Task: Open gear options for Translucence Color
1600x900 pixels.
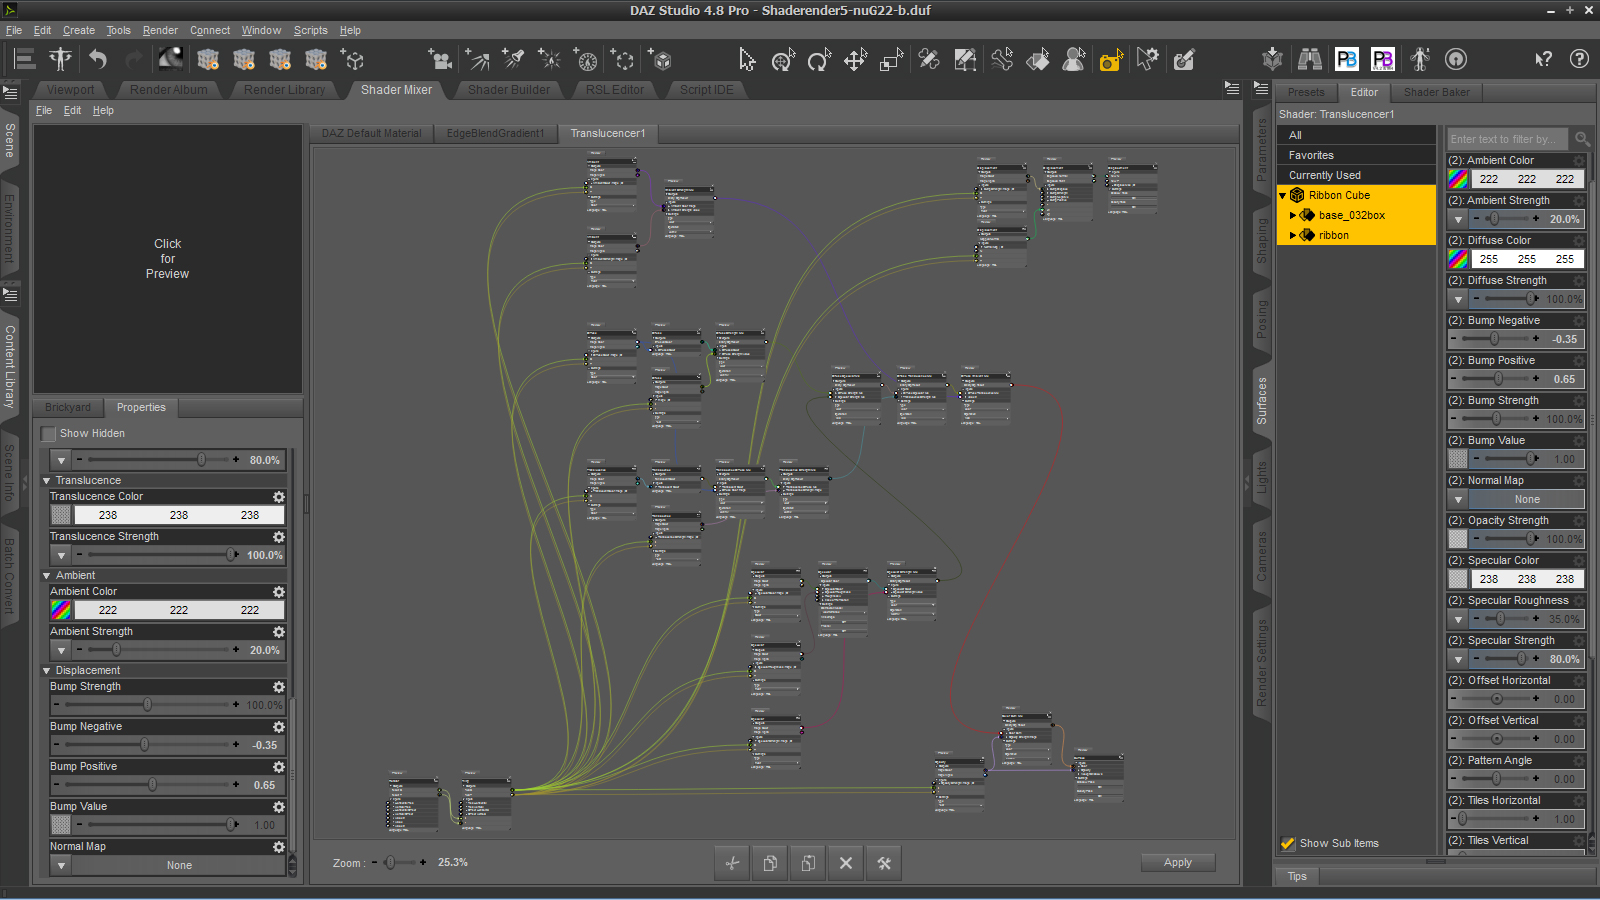Action: 279,497
